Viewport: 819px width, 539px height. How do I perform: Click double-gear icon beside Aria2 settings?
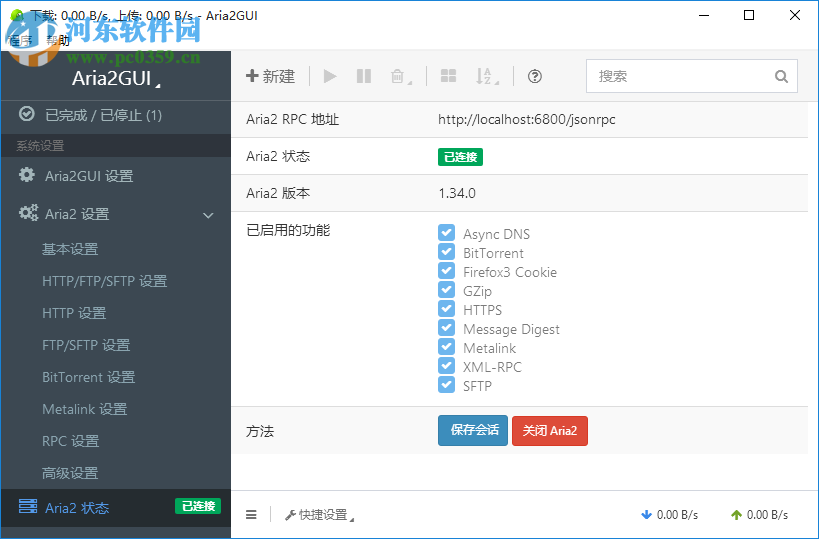pos(28,213)
